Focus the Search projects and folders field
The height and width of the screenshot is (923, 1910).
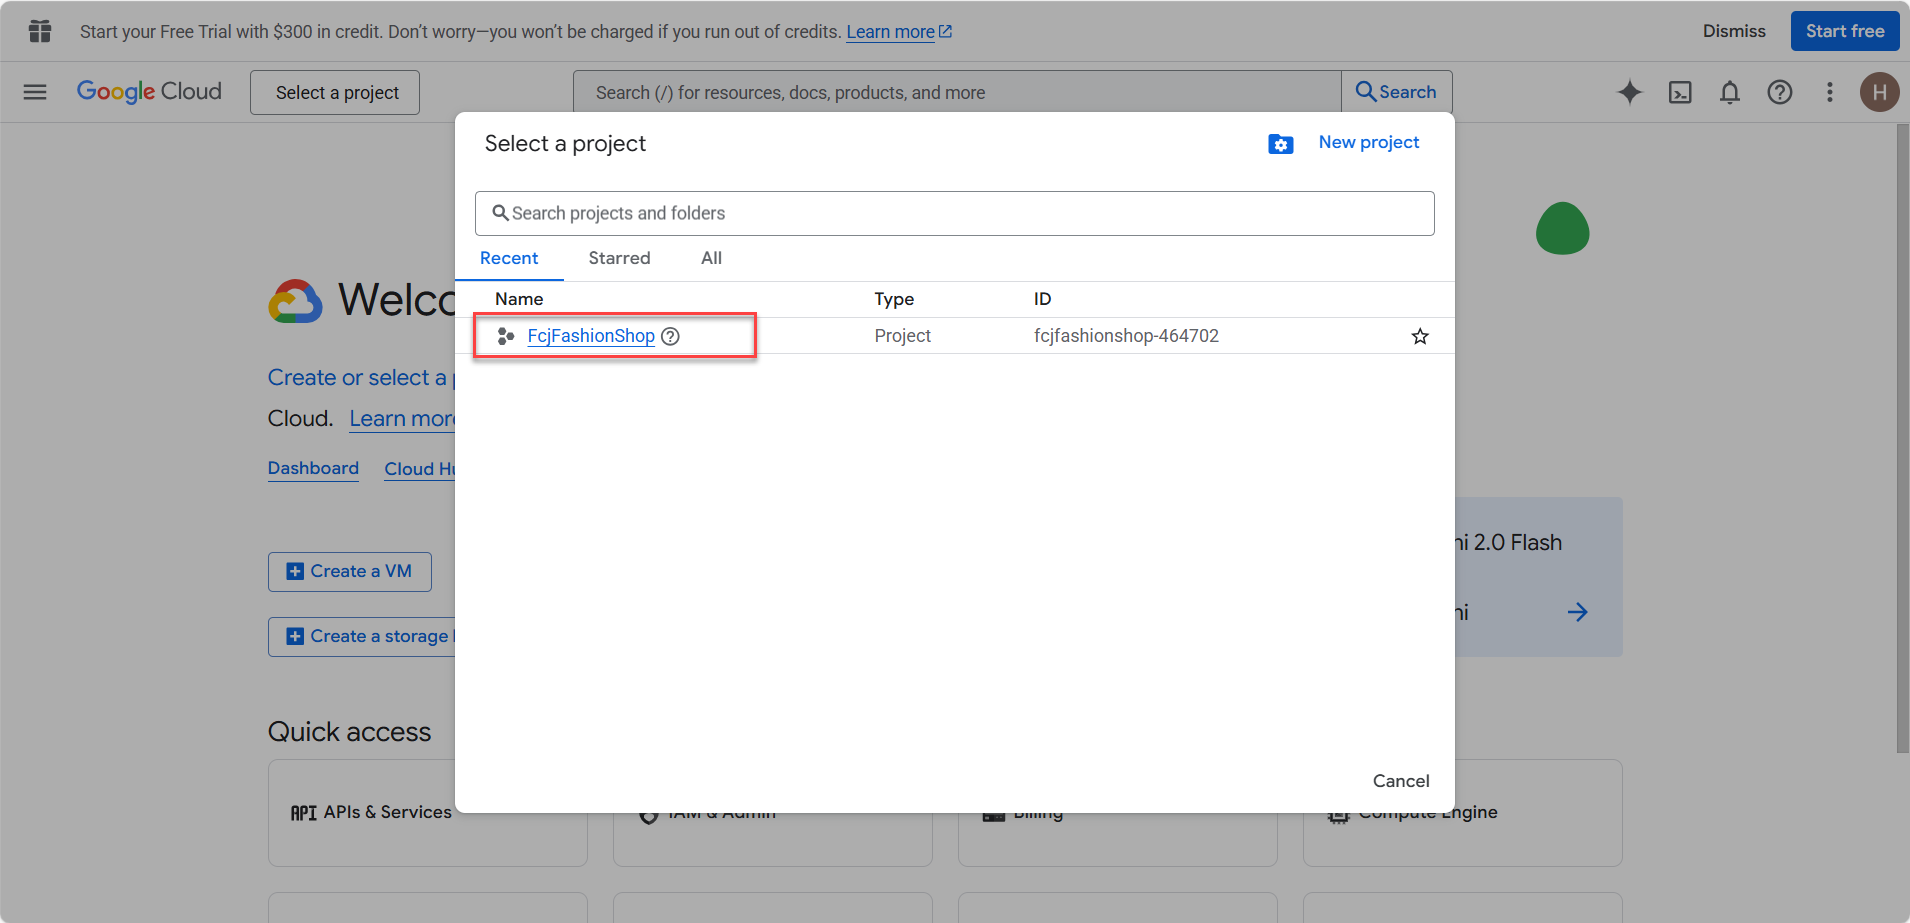[x=955, y=213]
